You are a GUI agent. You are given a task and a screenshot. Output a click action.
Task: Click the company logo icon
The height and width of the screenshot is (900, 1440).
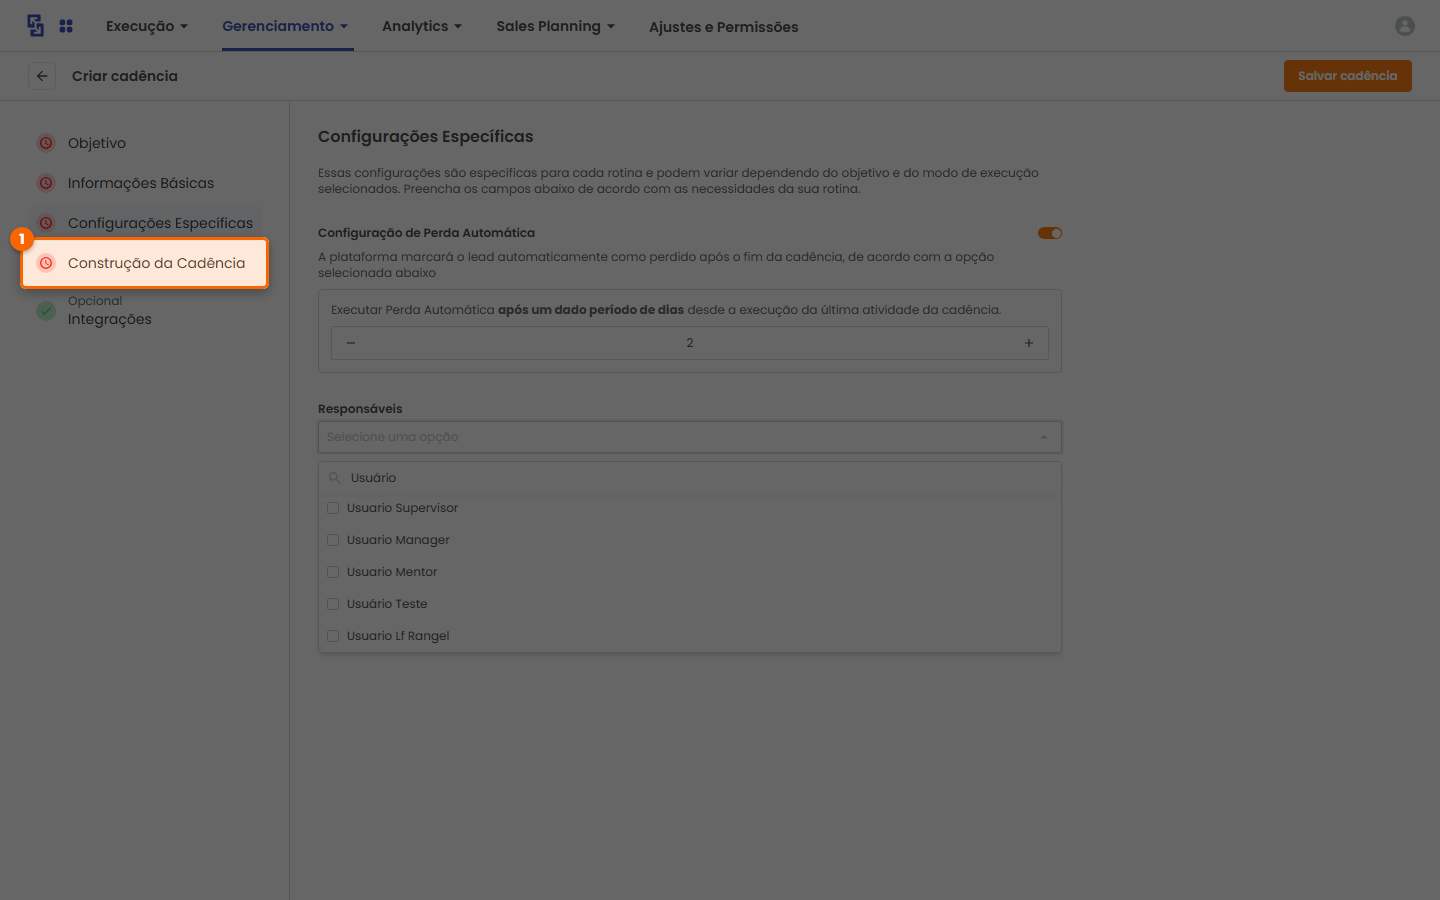pos(35,26)
